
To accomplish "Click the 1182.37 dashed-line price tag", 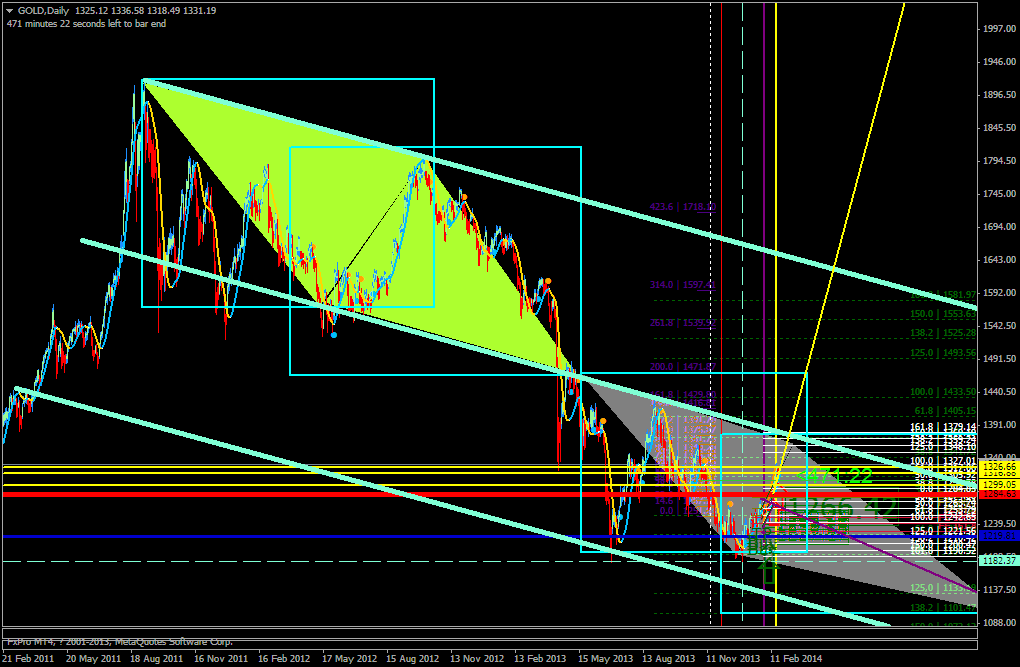I will point(1000,560).
